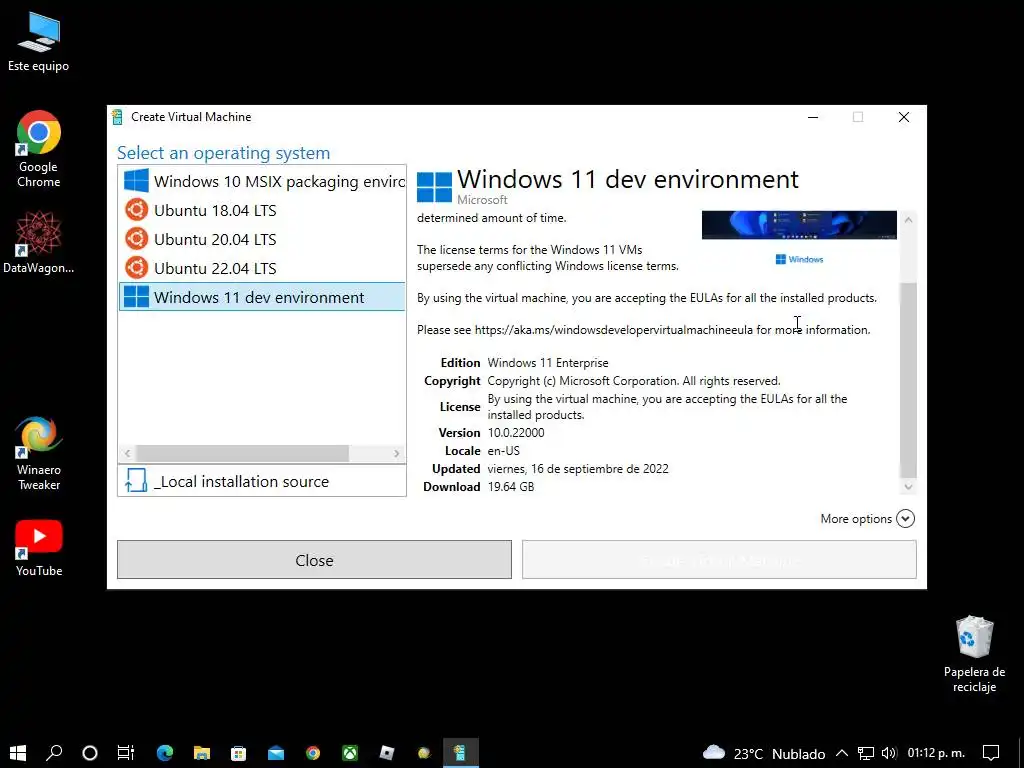The width and height of the screenshot is (1024, 768).
Task: Click the taskbar clock 01:12 p. m.
Action: point(936,753)
